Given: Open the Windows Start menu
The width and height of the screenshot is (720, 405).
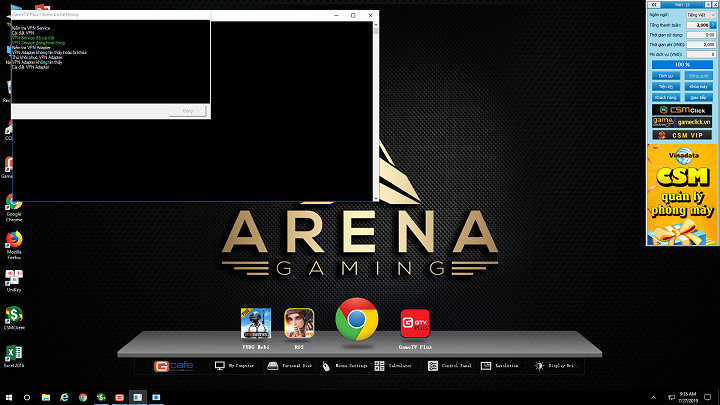Looking at the screenshot, I should click(x=9, y=398).
